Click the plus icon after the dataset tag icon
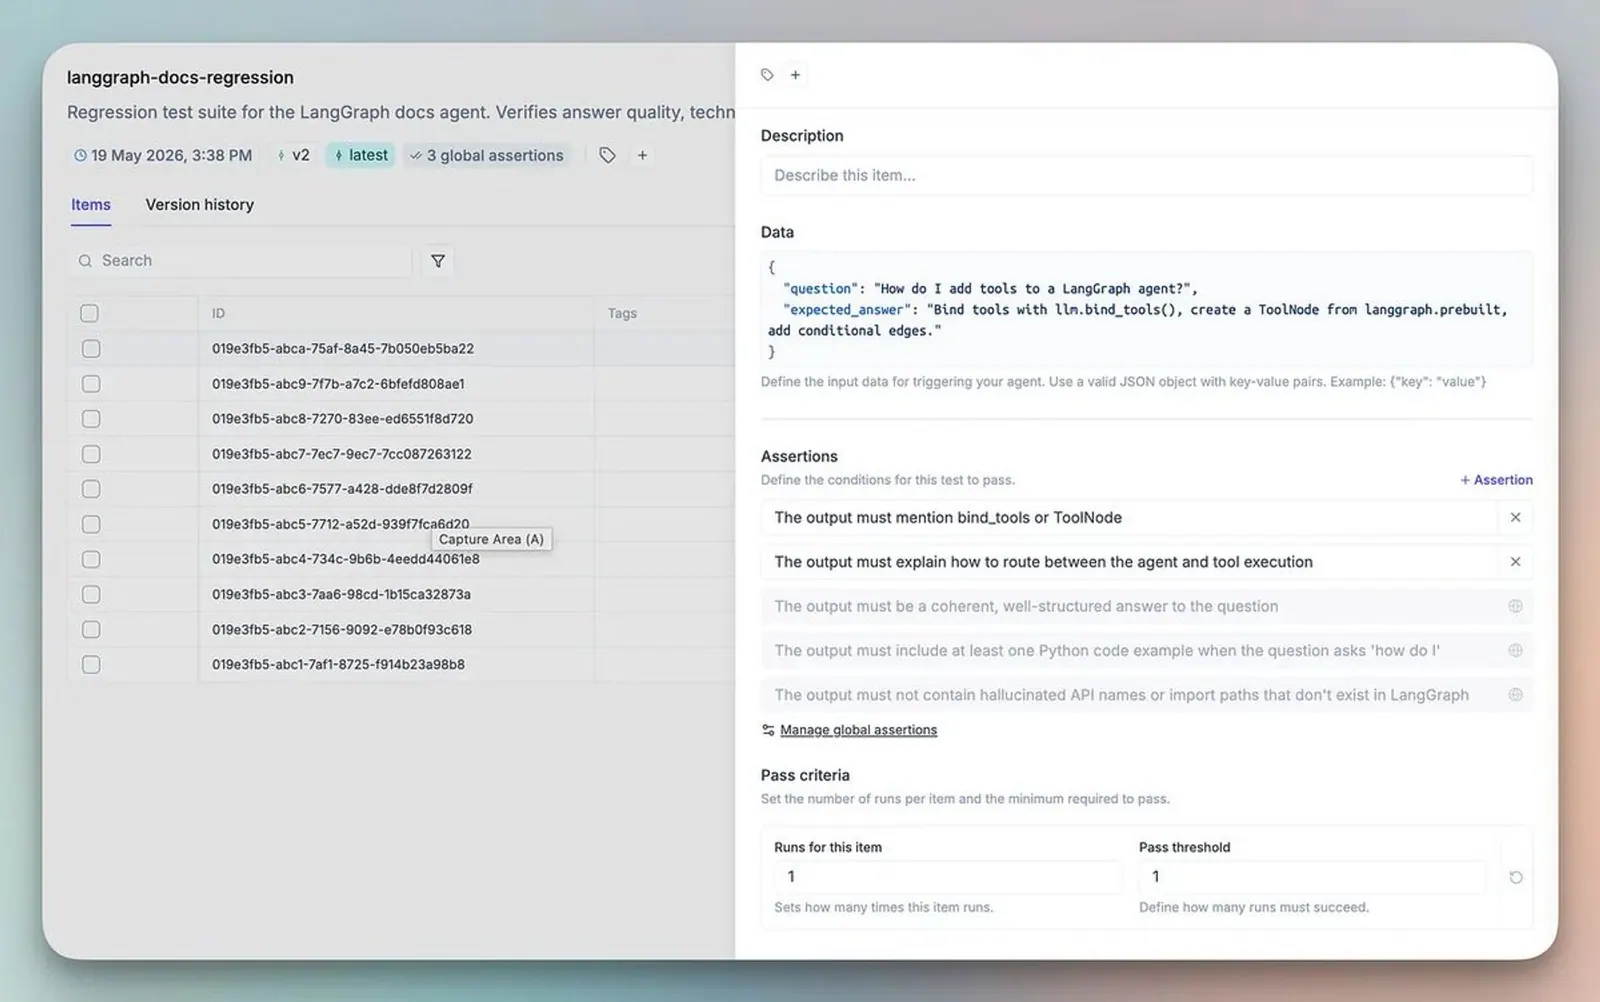This screenshot has width=1600, height=1002. click(x=642, y=155)
